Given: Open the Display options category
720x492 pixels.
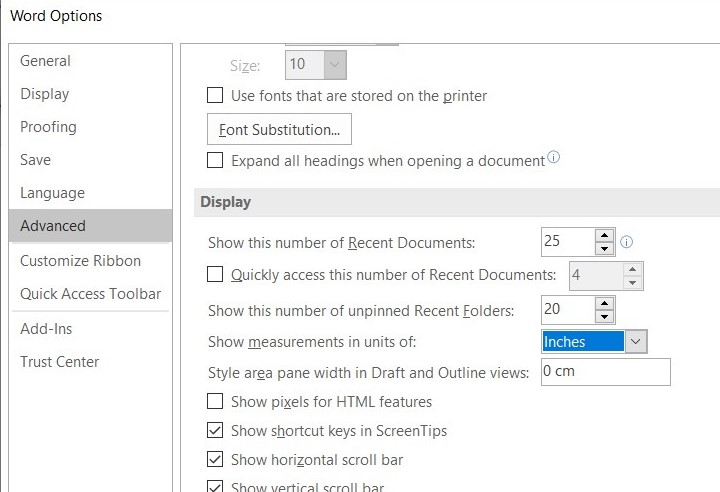Looking at the screenshot, I should [90, 94].
